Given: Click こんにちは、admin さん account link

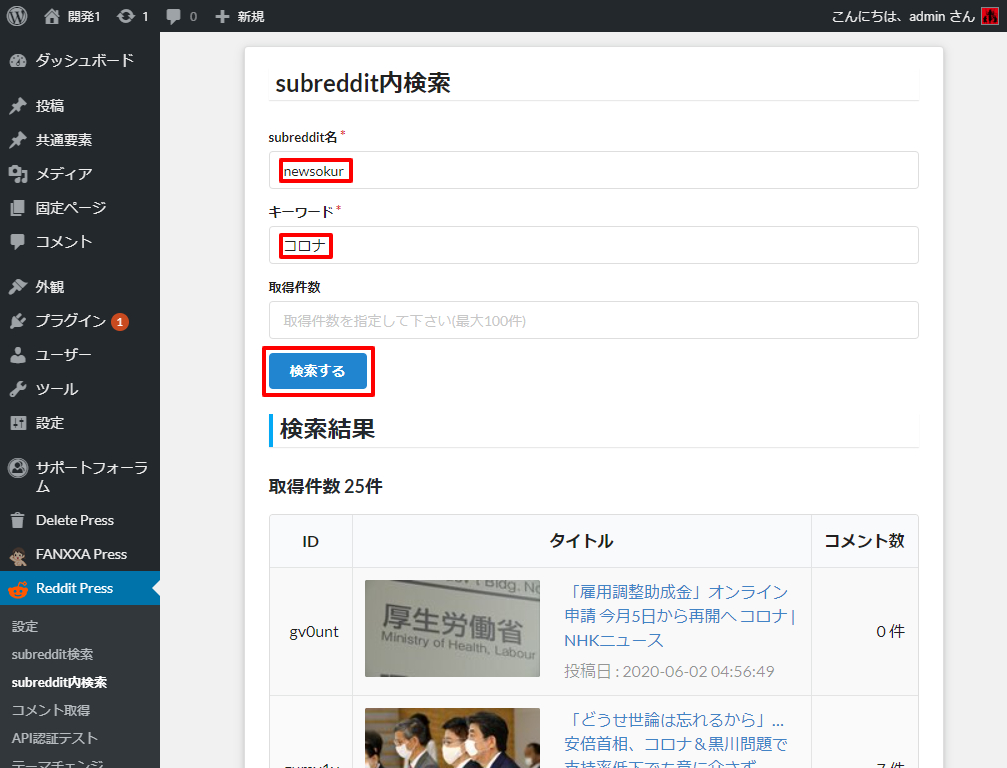Looking at the screenshot, I should point(903,16).
